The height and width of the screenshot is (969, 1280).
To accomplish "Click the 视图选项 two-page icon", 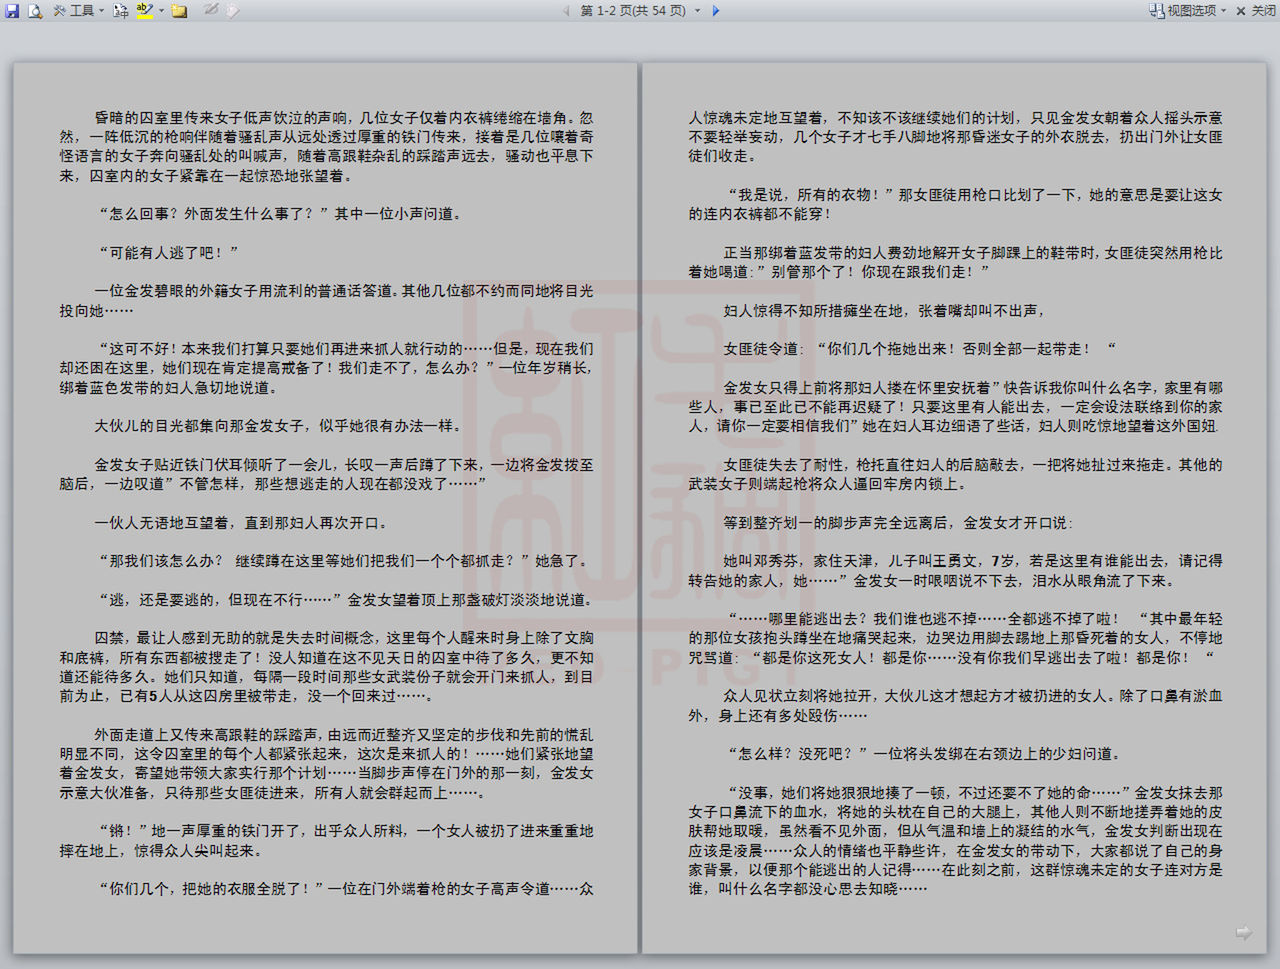I will (x=1157, y=11).
